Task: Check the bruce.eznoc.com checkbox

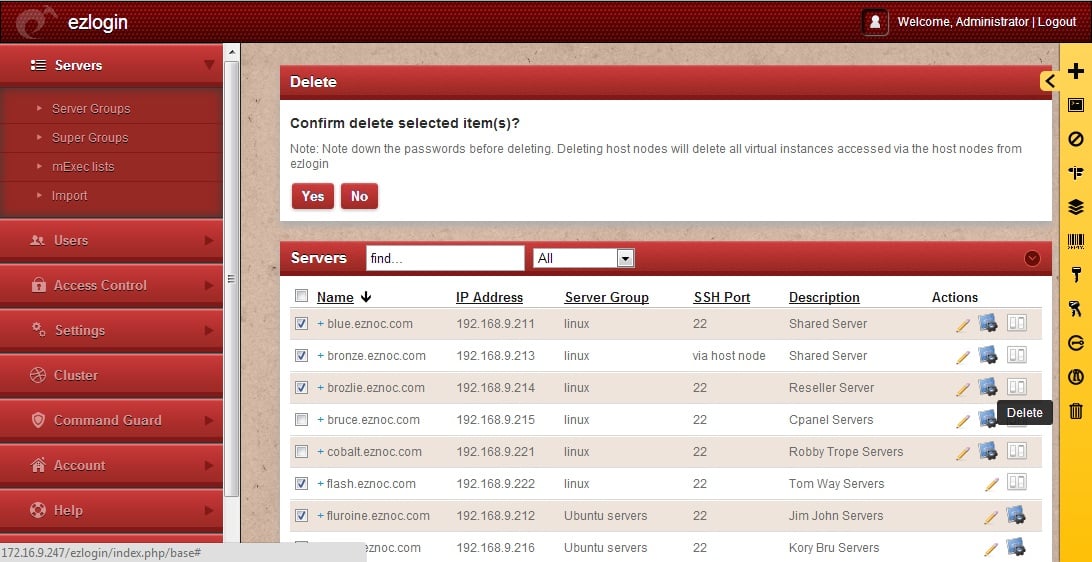Action: coord(301,420)
